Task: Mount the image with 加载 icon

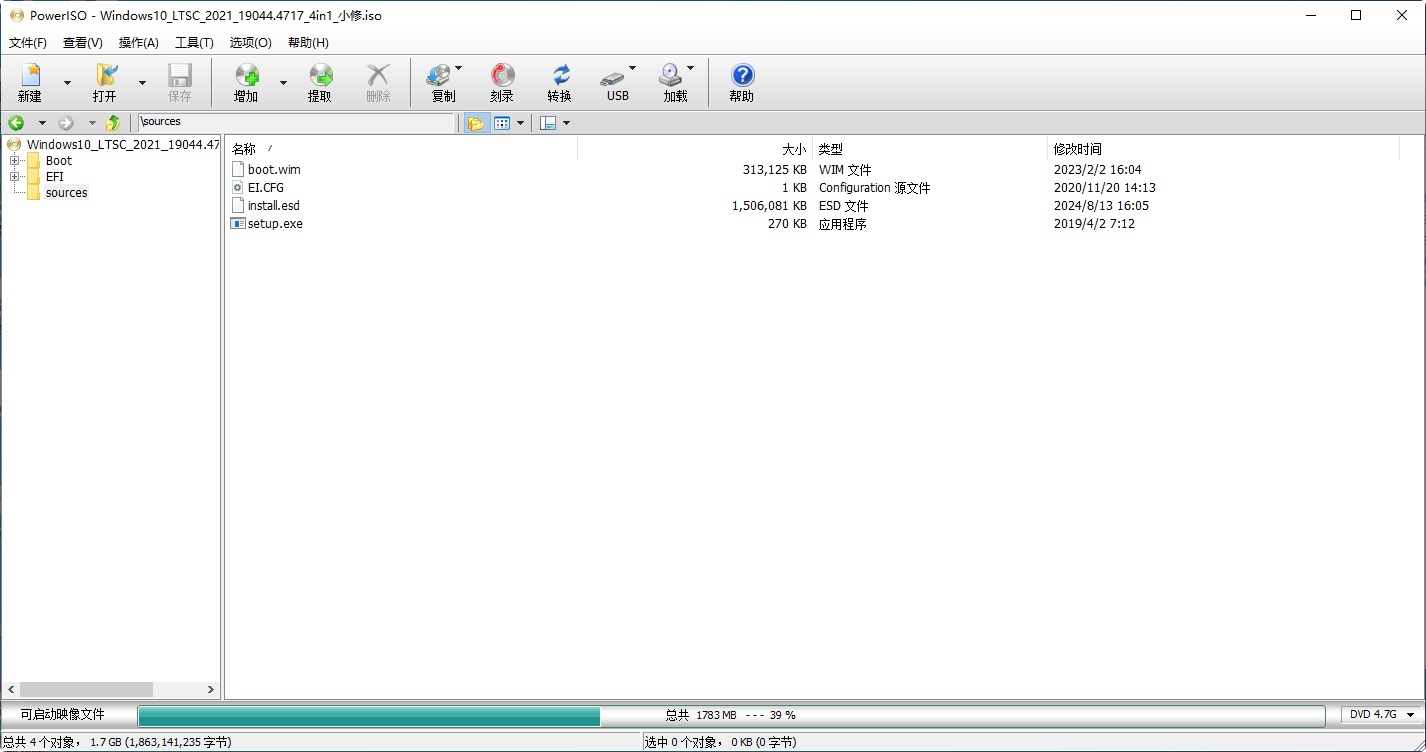Action: (x=673, y=80)
